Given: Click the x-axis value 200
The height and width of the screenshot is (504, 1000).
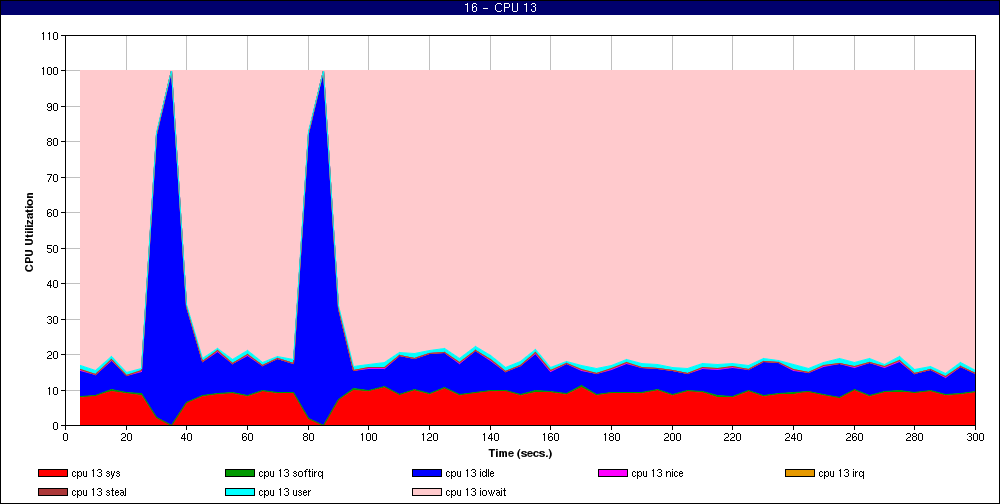Looking at the screenshot, I should tap(672, 437).
